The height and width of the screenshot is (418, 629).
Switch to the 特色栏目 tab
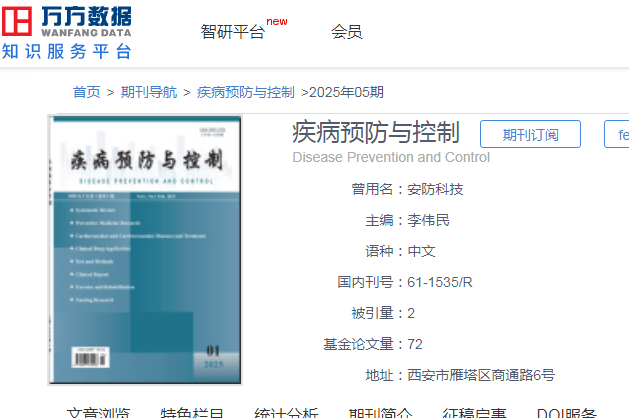192,412
